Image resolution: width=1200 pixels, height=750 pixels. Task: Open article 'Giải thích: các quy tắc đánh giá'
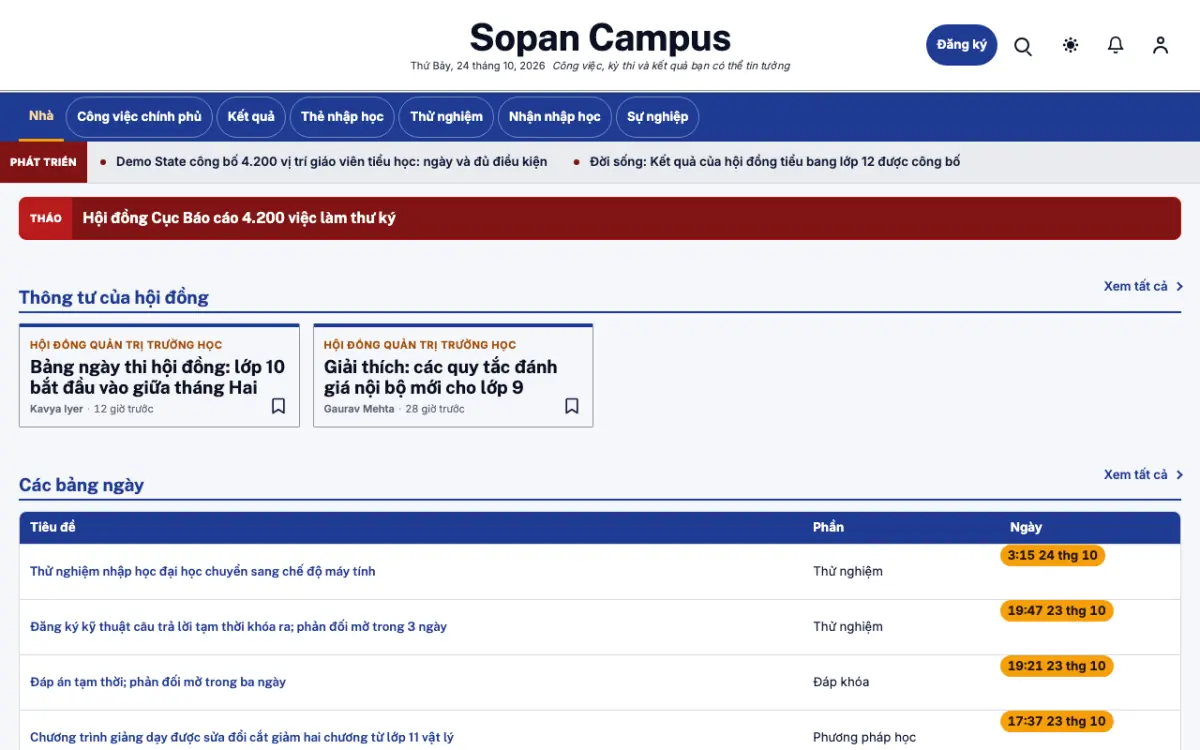(x=441, y=377)
